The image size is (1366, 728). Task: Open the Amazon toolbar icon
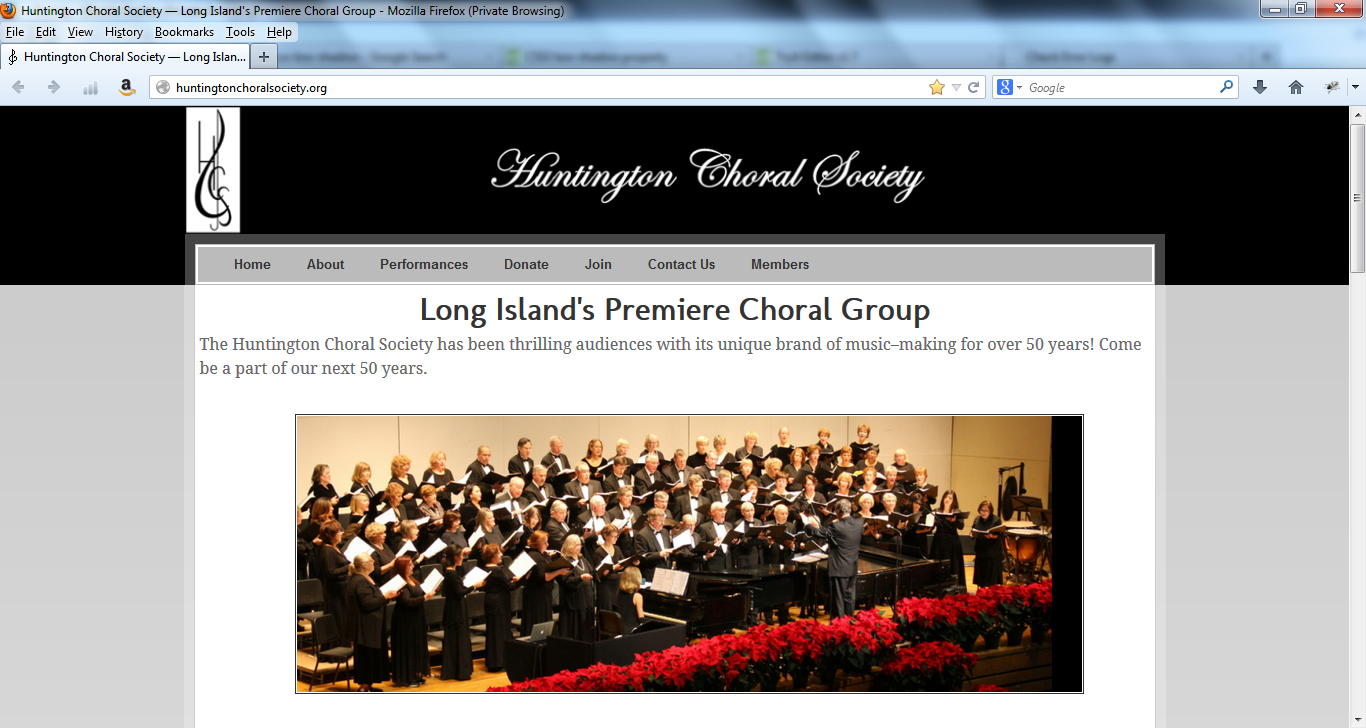[127, 87]
